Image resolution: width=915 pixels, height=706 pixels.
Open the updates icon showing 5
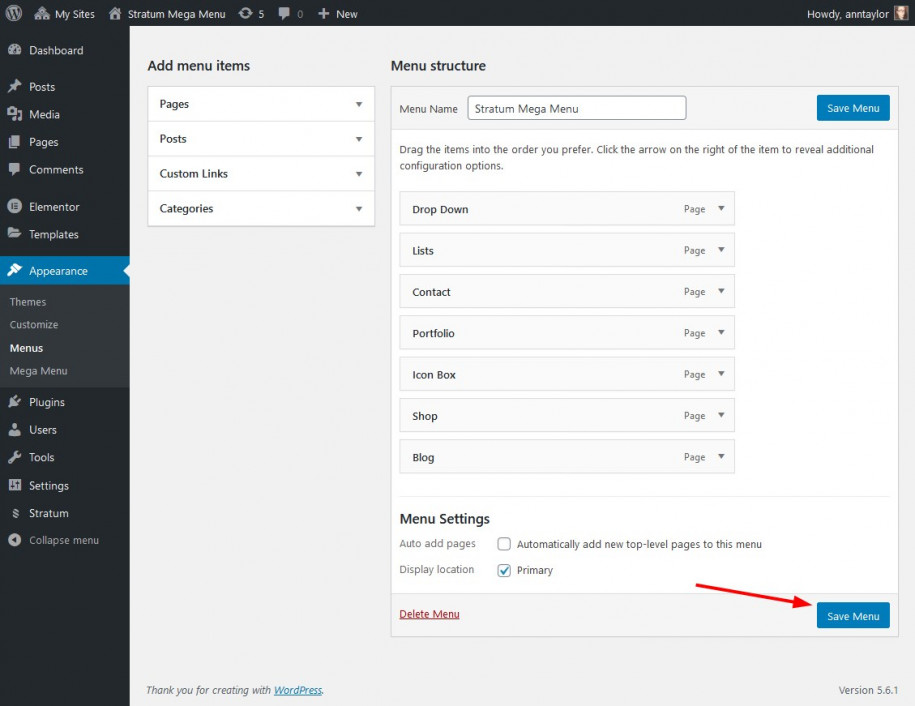(x=246, y=13)
